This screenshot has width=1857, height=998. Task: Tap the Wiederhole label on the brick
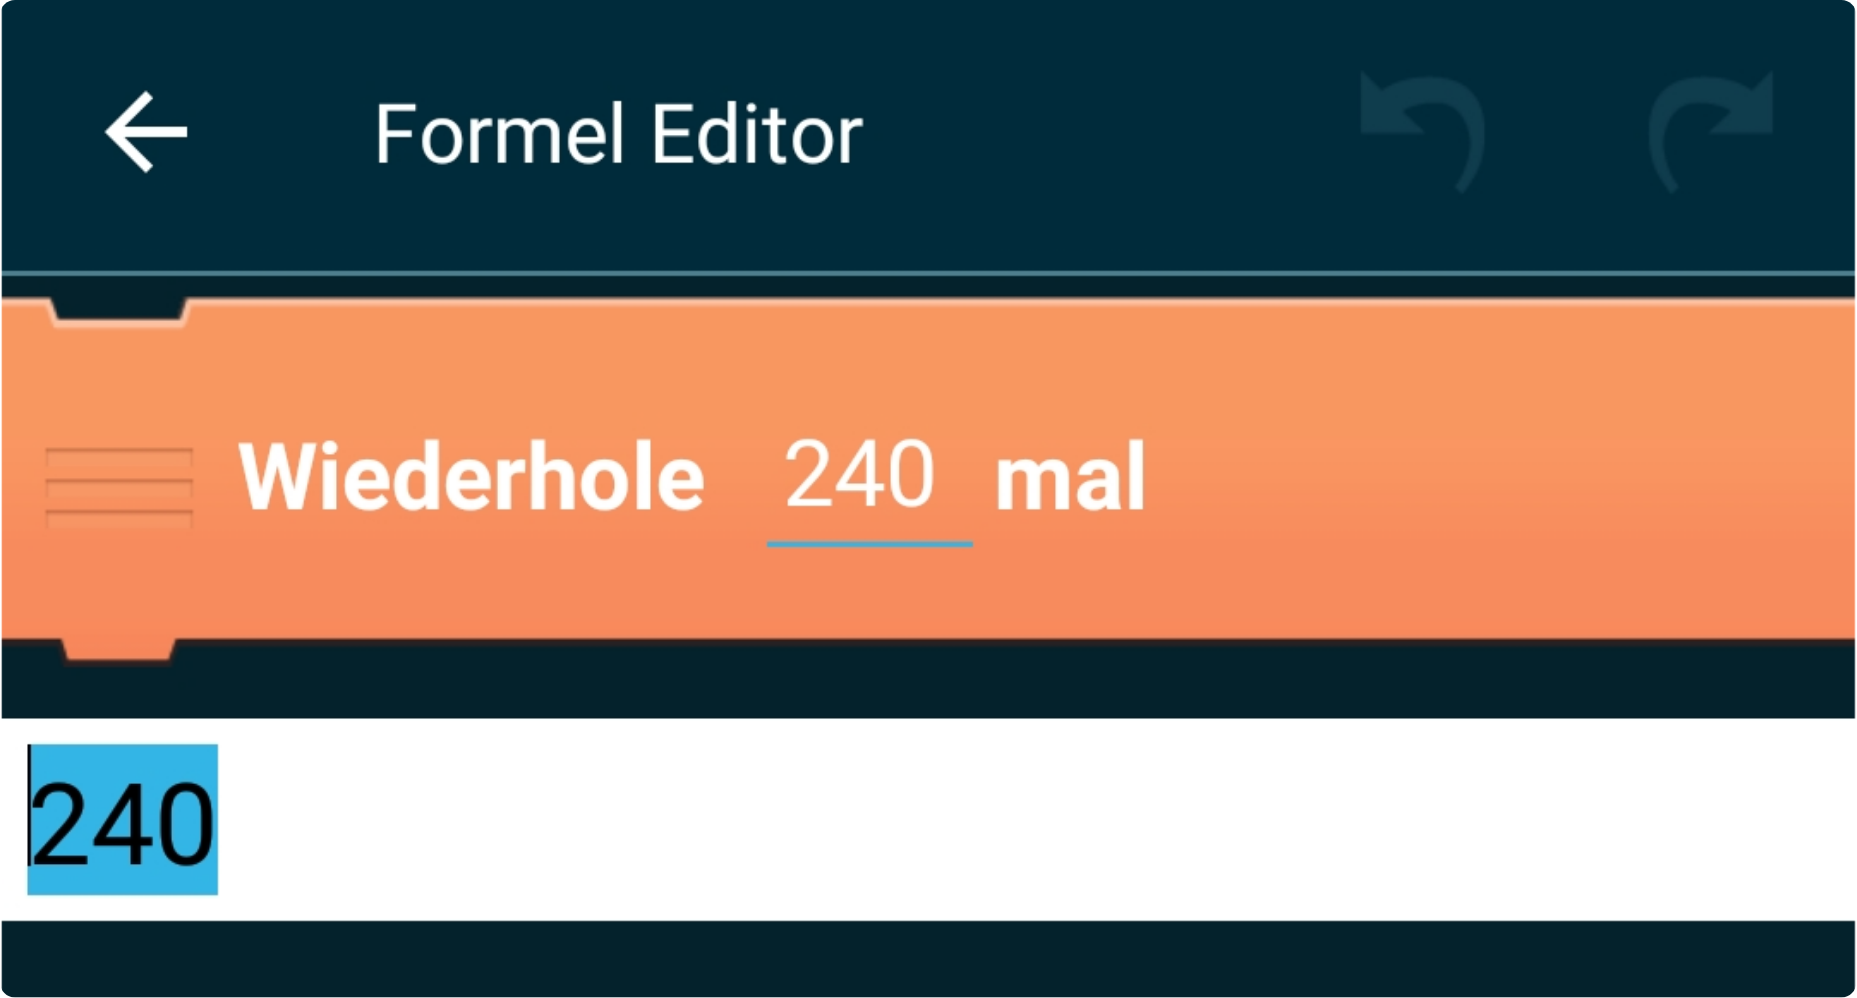tap(471, 477)
